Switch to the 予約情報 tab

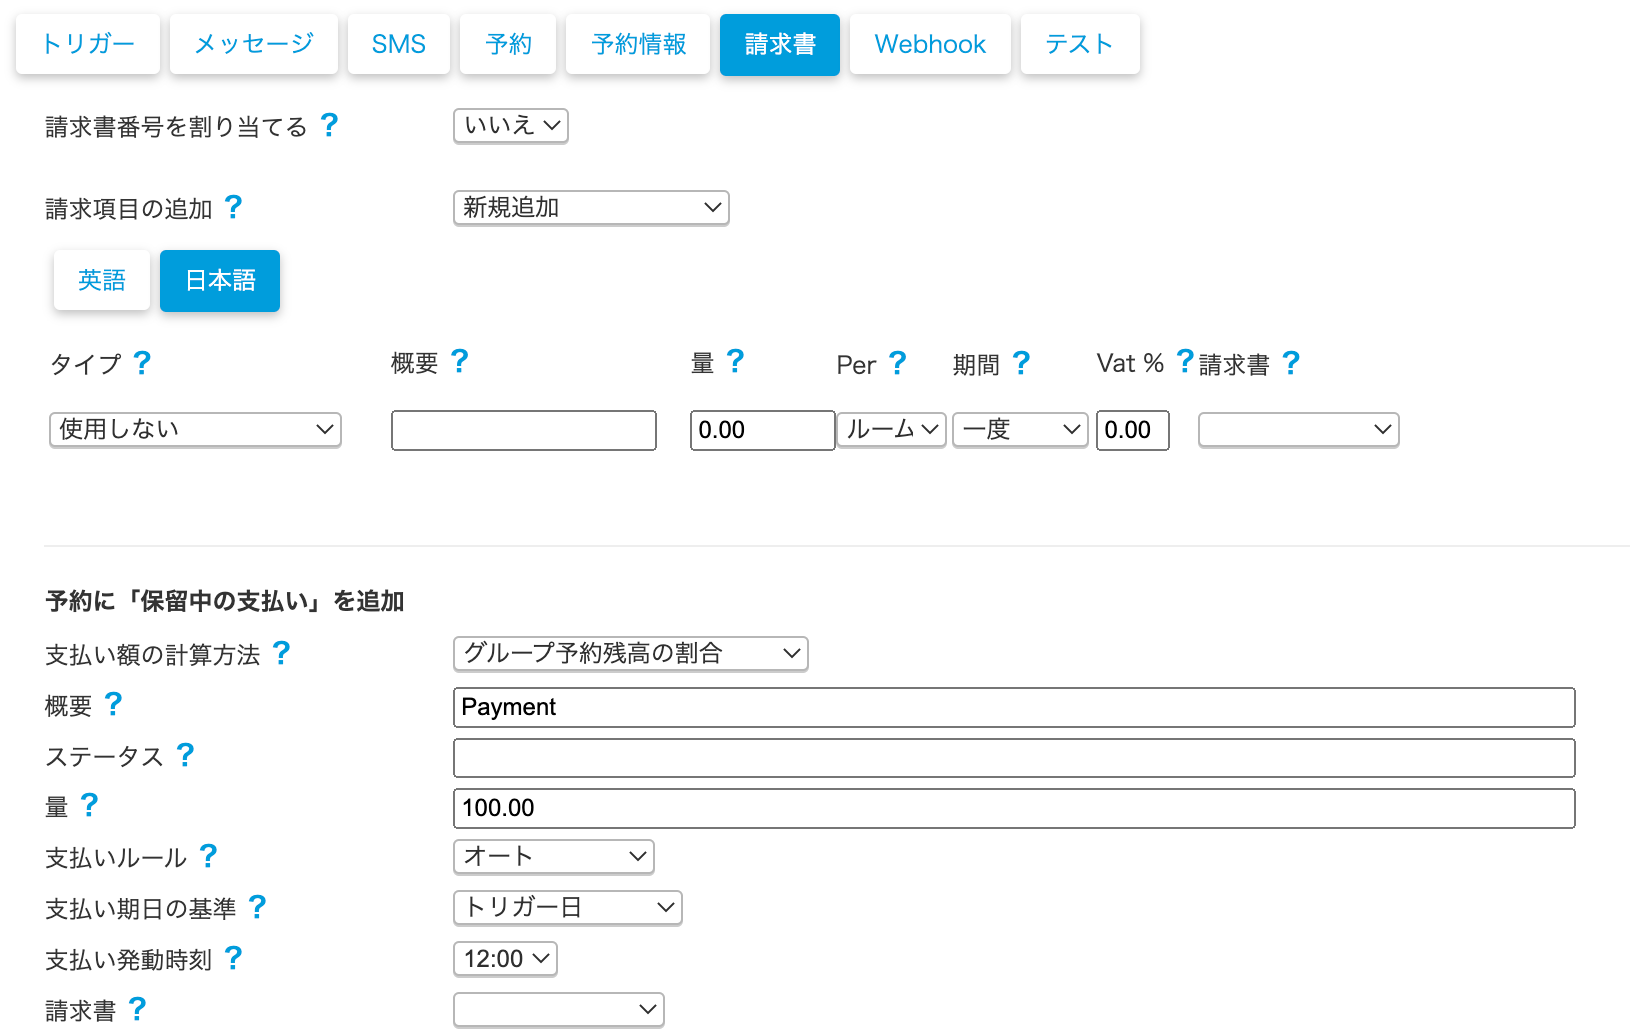point(638,44)
